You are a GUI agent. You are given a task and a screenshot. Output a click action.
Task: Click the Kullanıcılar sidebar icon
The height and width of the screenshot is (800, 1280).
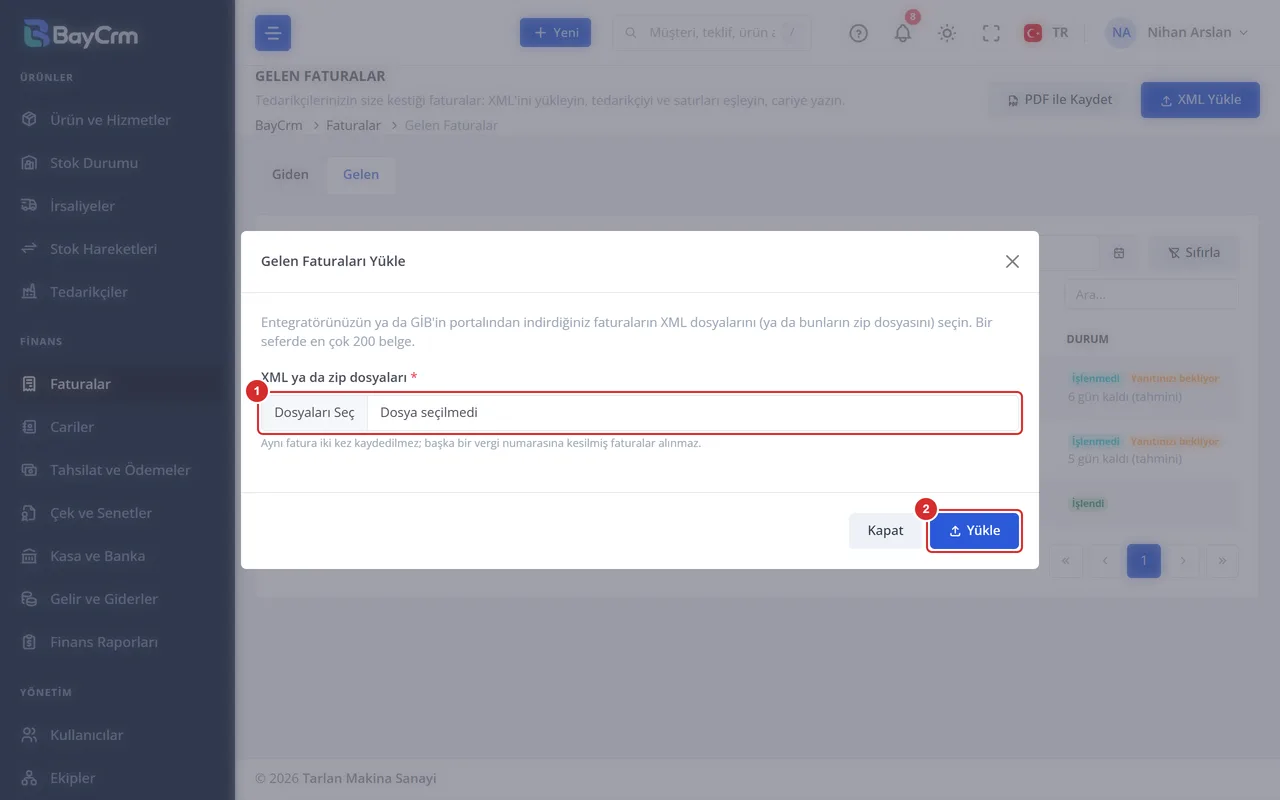tap(29, 735)
